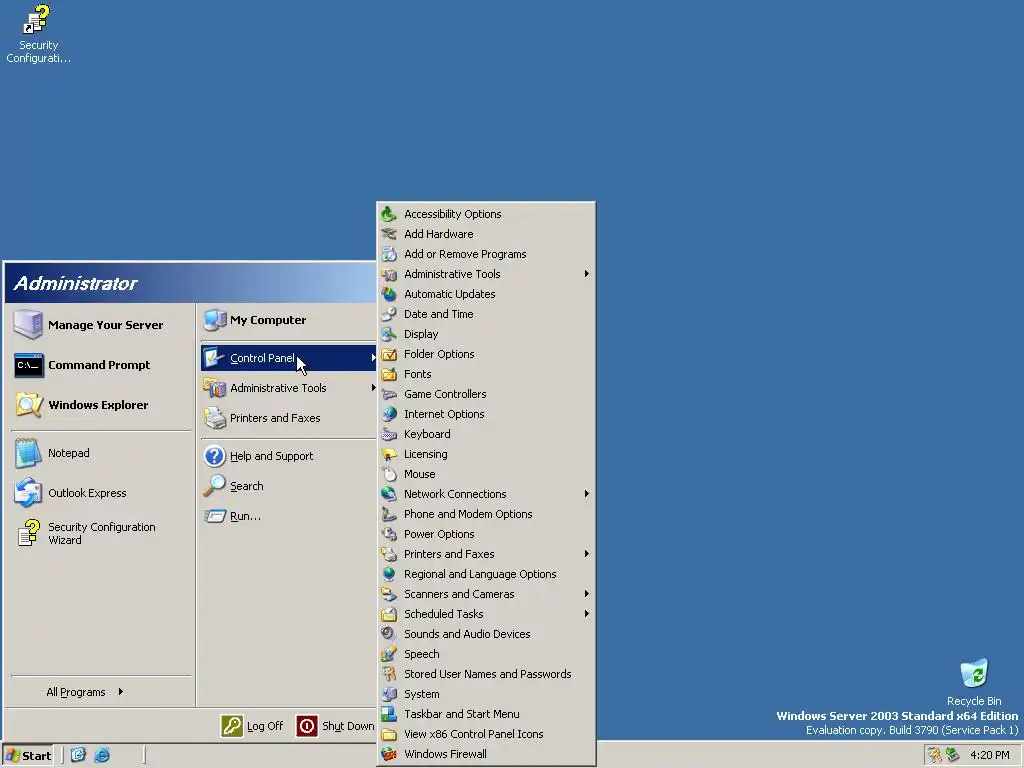Click the taskbar clock showing 4:20 PM
Screen dimensions: 1024x768
[989, 756]
